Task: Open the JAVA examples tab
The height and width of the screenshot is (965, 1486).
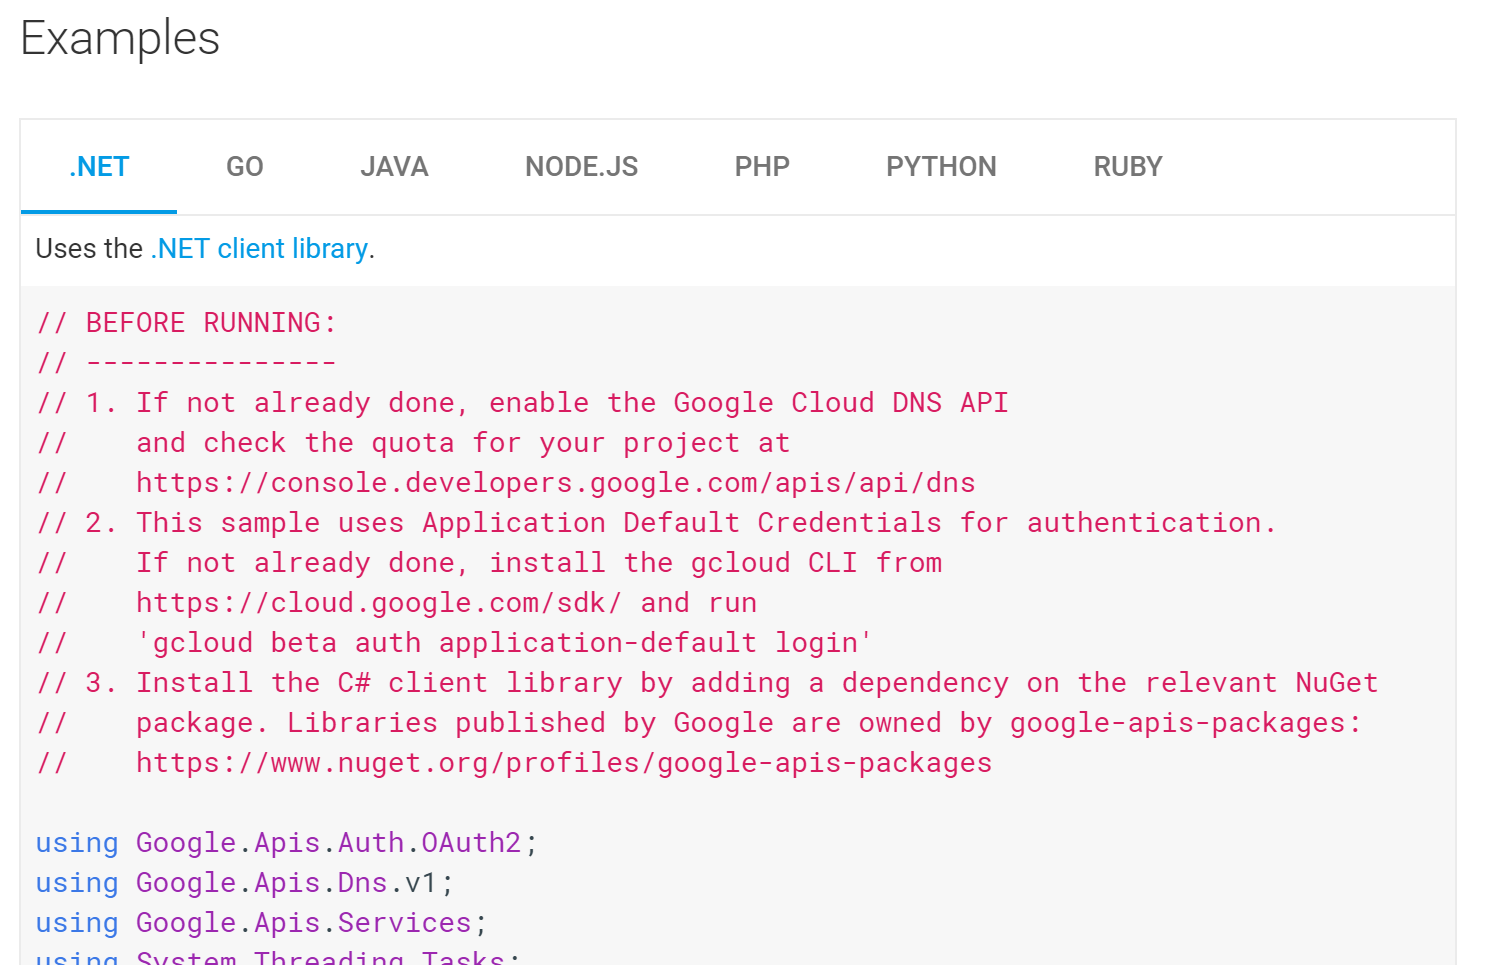Action: click(394, 167)
